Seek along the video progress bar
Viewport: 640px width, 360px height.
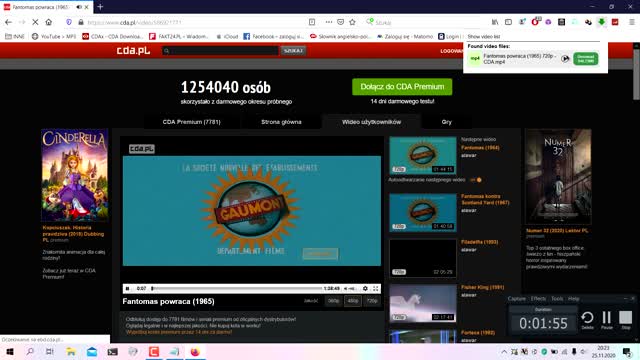(x=237, y=289)
